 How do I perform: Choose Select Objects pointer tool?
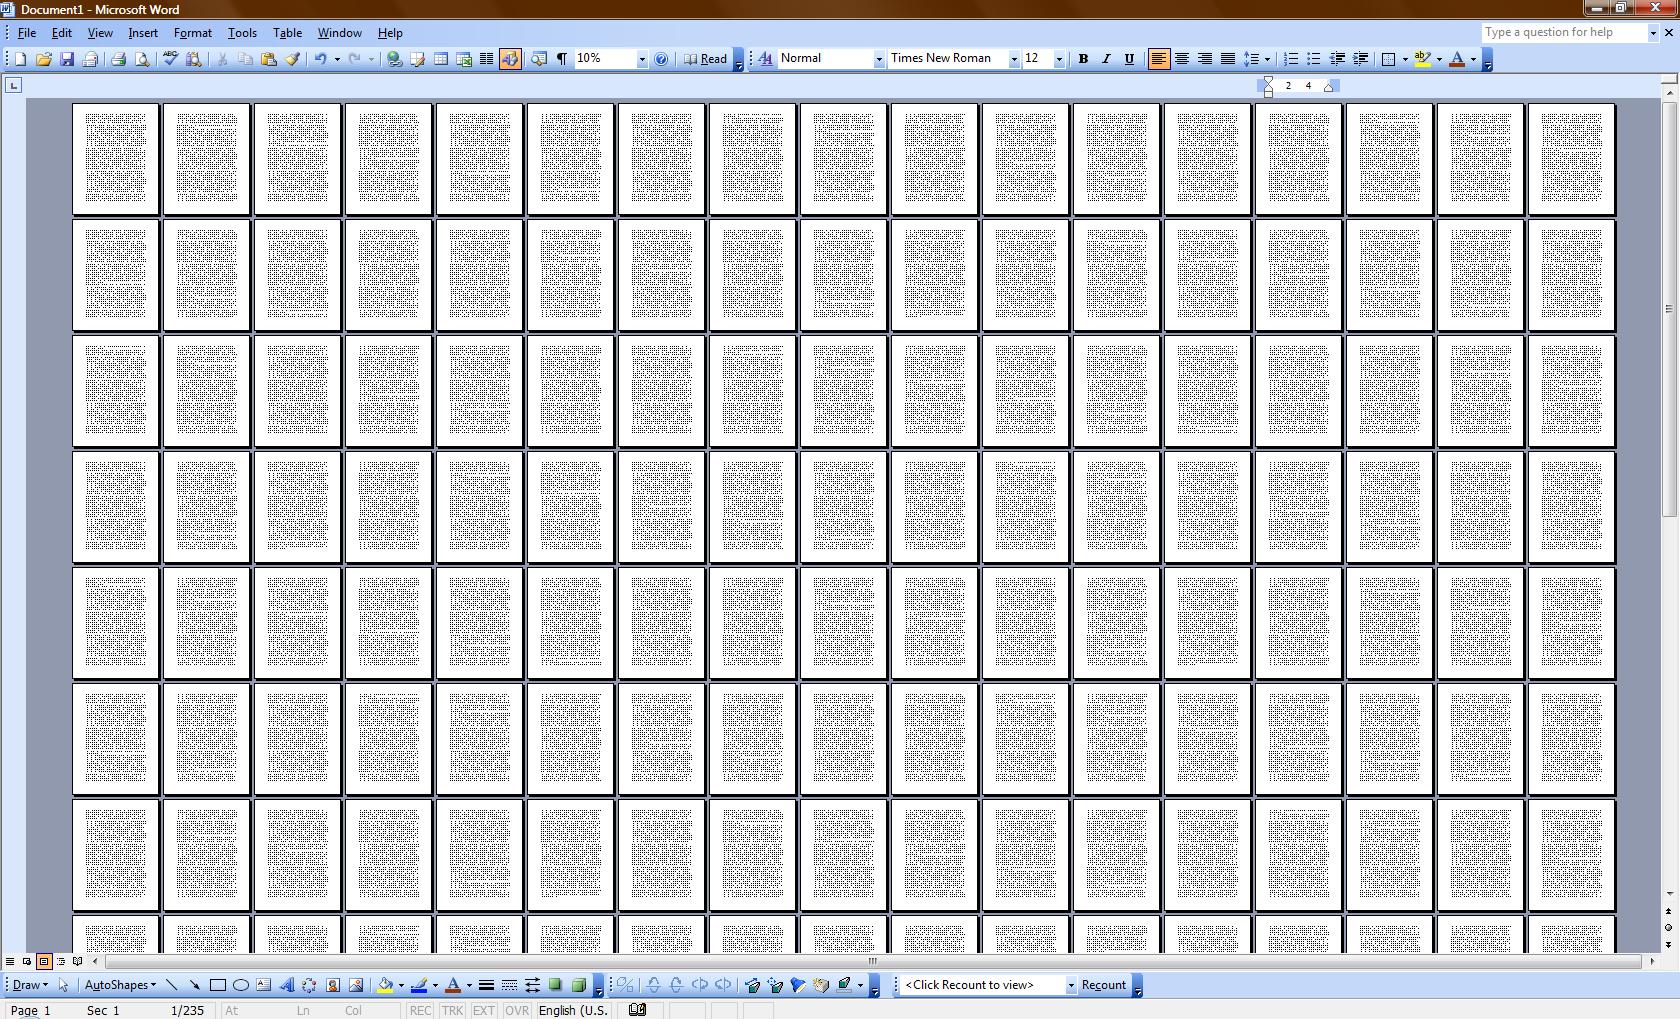64,985
